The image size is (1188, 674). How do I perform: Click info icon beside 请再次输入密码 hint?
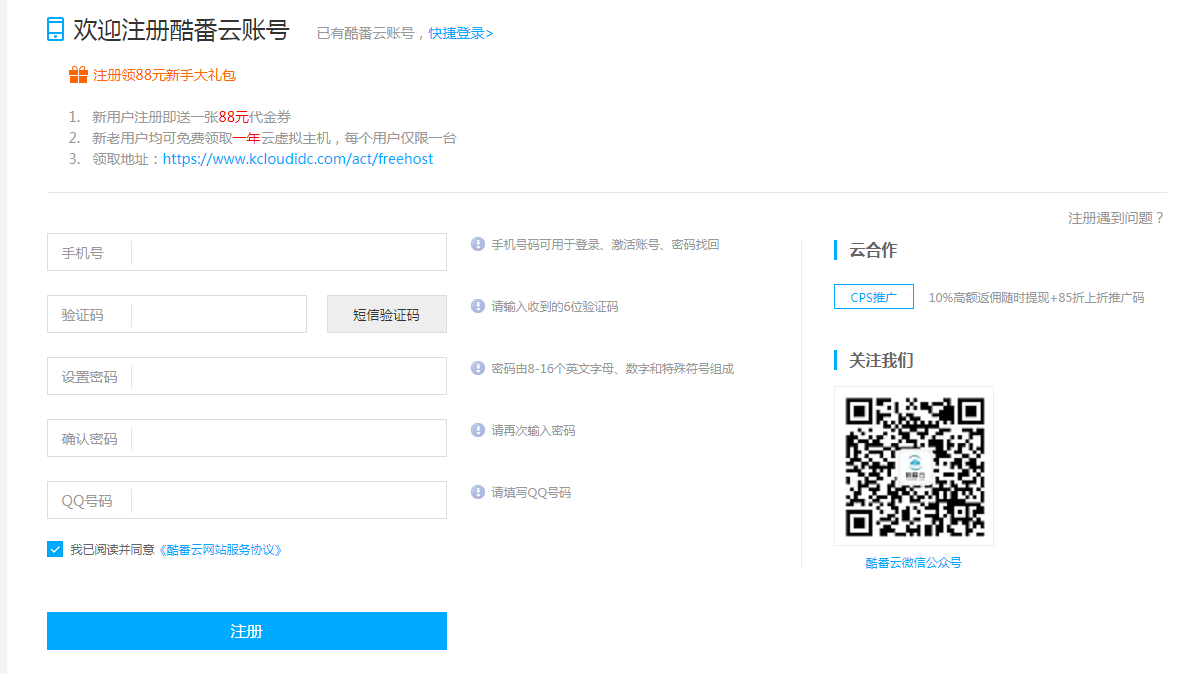pyautogui.click(x=477, y=430)
